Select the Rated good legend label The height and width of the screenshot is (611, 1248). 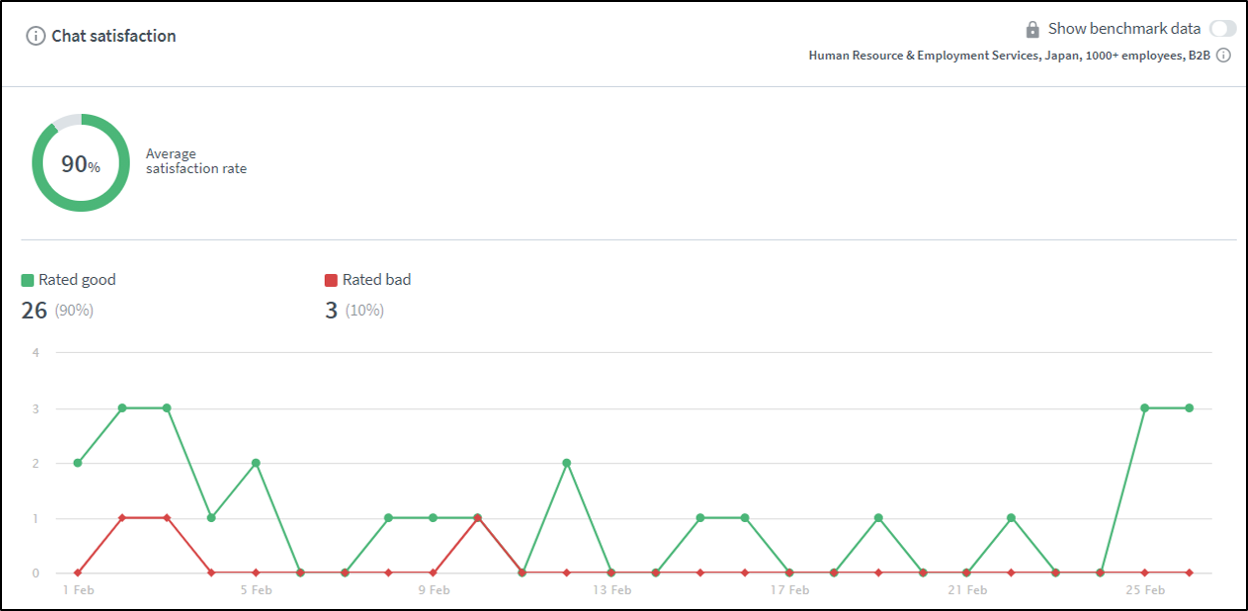[77, 280]
